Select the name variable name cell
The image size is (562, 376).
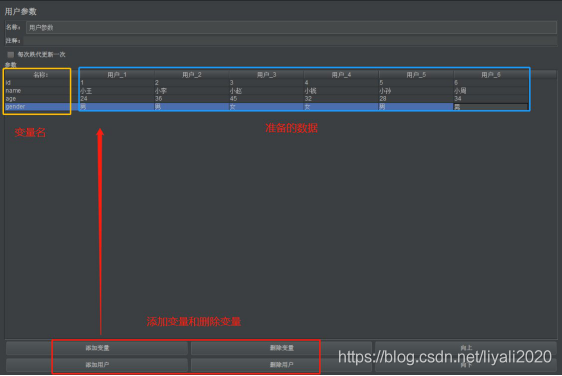coord(42,91)
